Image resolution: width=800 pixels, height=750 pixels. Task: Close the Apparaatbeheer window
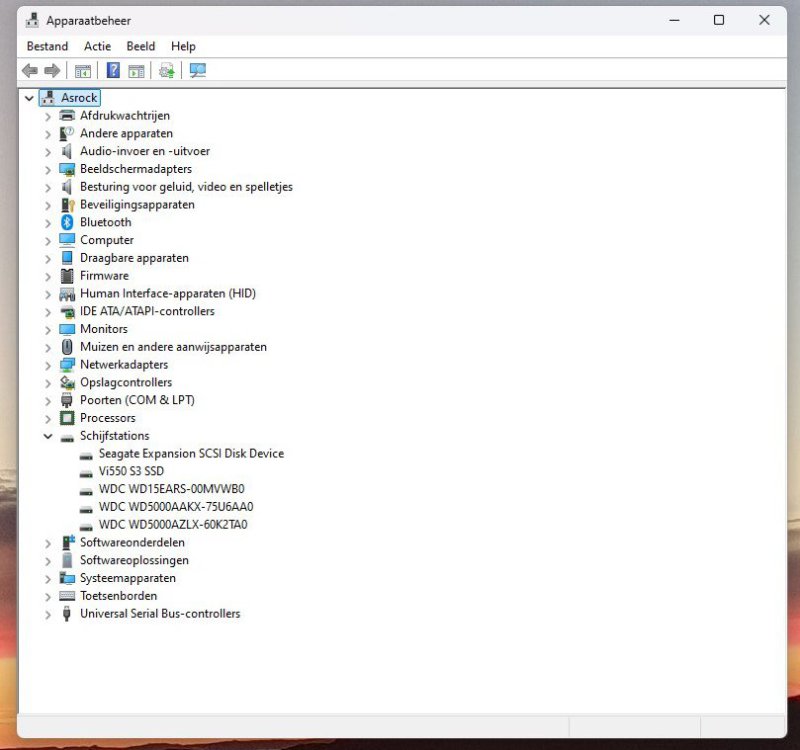pos(764,20)
